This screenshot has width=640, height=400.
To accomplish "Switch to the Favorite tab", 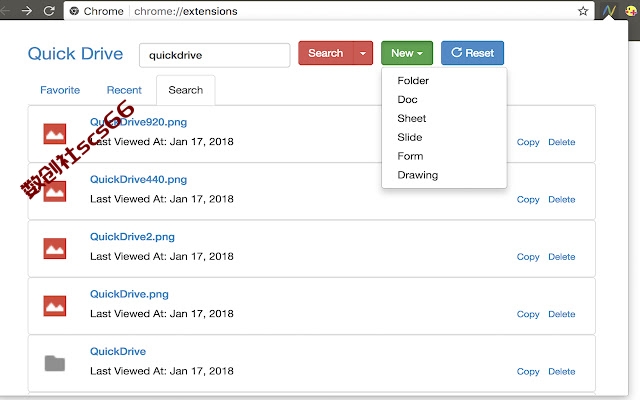I will pos(60,90).
